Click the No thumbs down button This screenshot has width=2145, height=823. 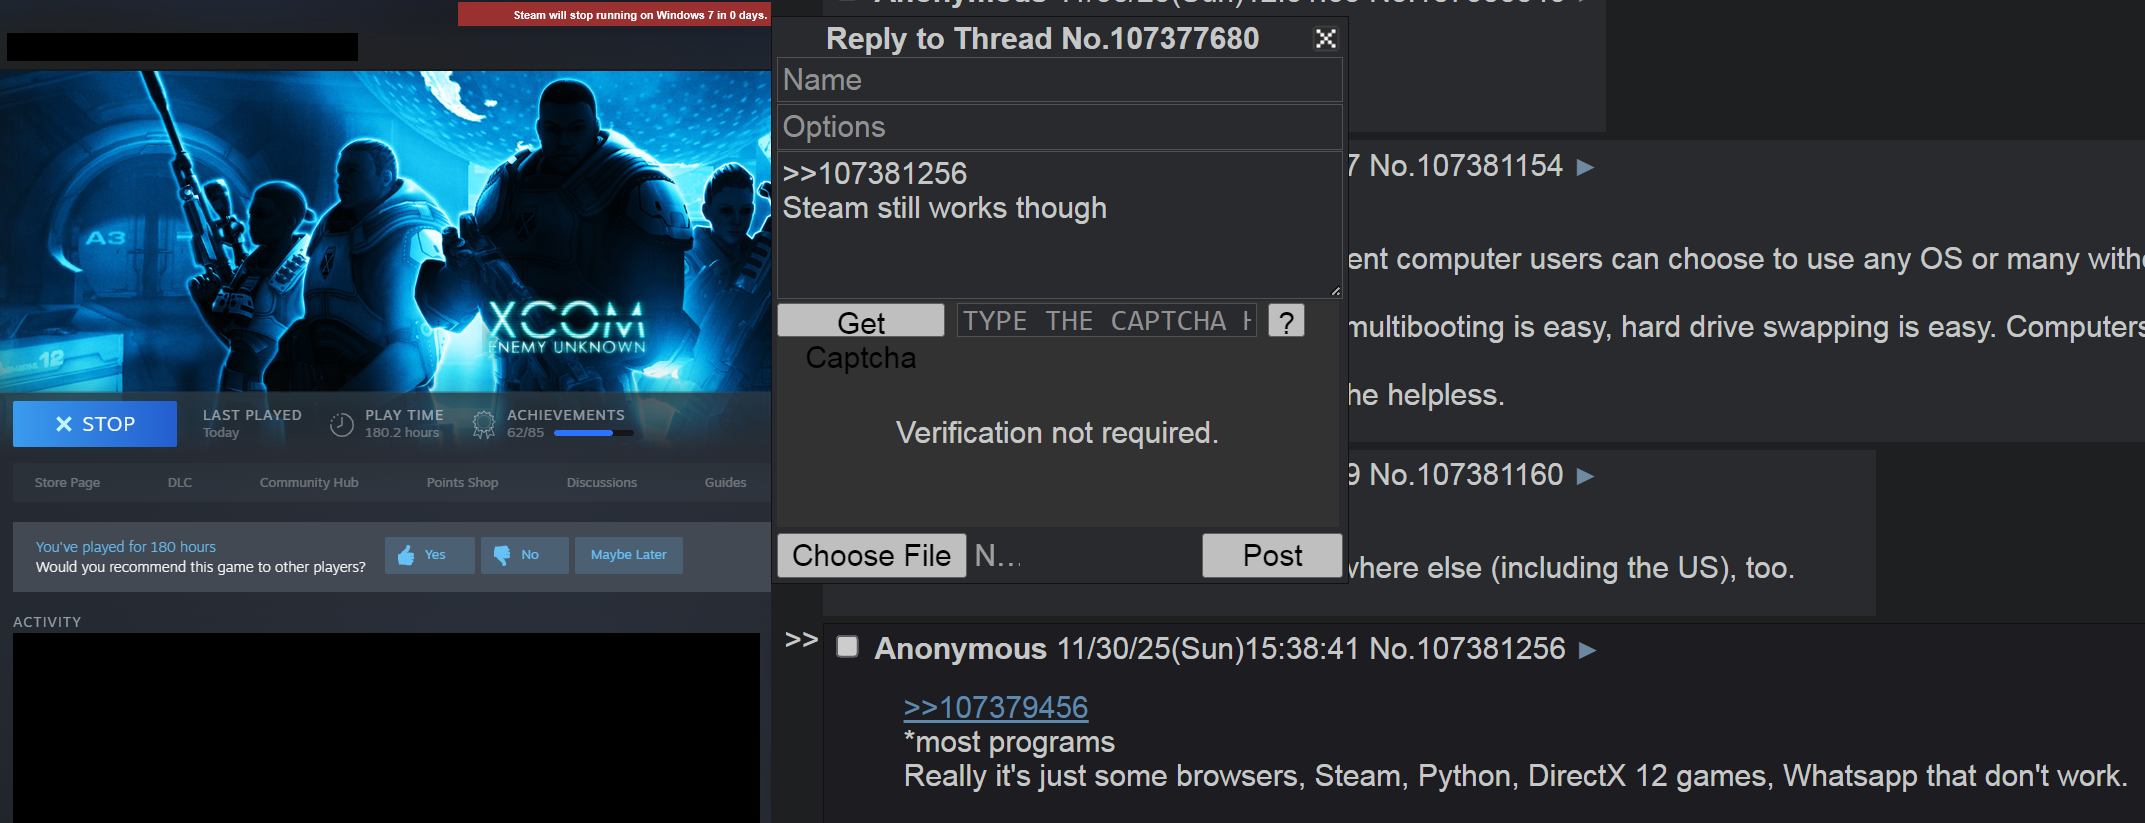[x=525, y=555]
